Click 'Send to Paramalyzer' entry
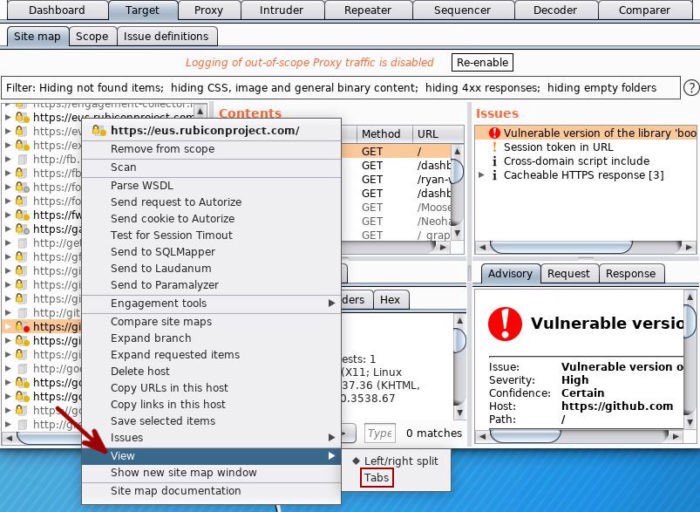 coord(212,285)
